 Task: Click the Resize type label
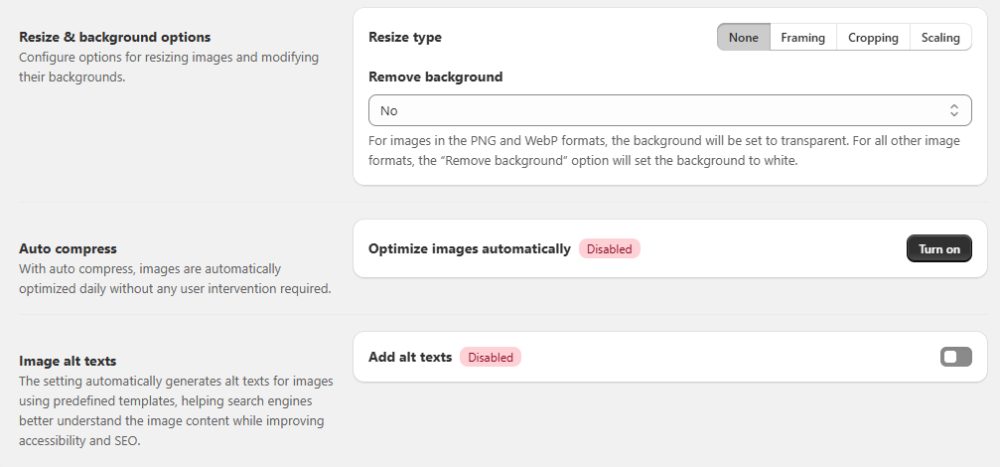[x=405, y=38]
